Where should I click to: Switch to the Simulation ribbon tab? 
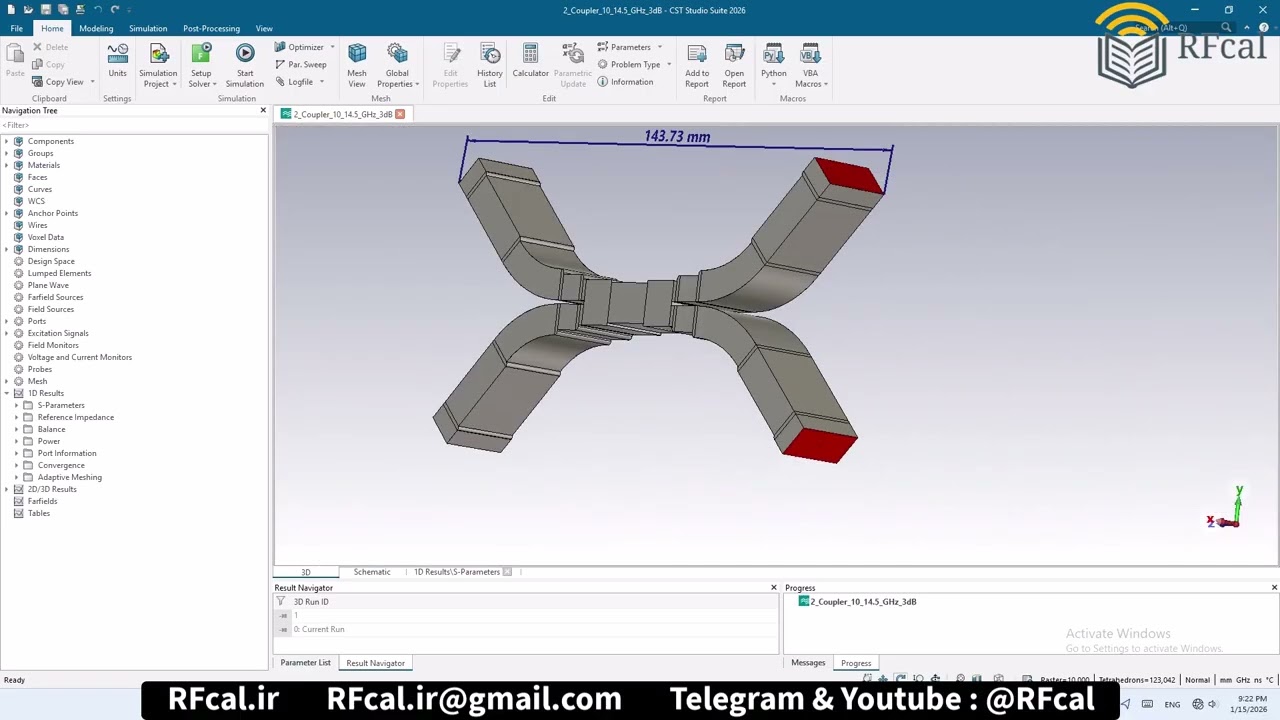coord(148,28)
